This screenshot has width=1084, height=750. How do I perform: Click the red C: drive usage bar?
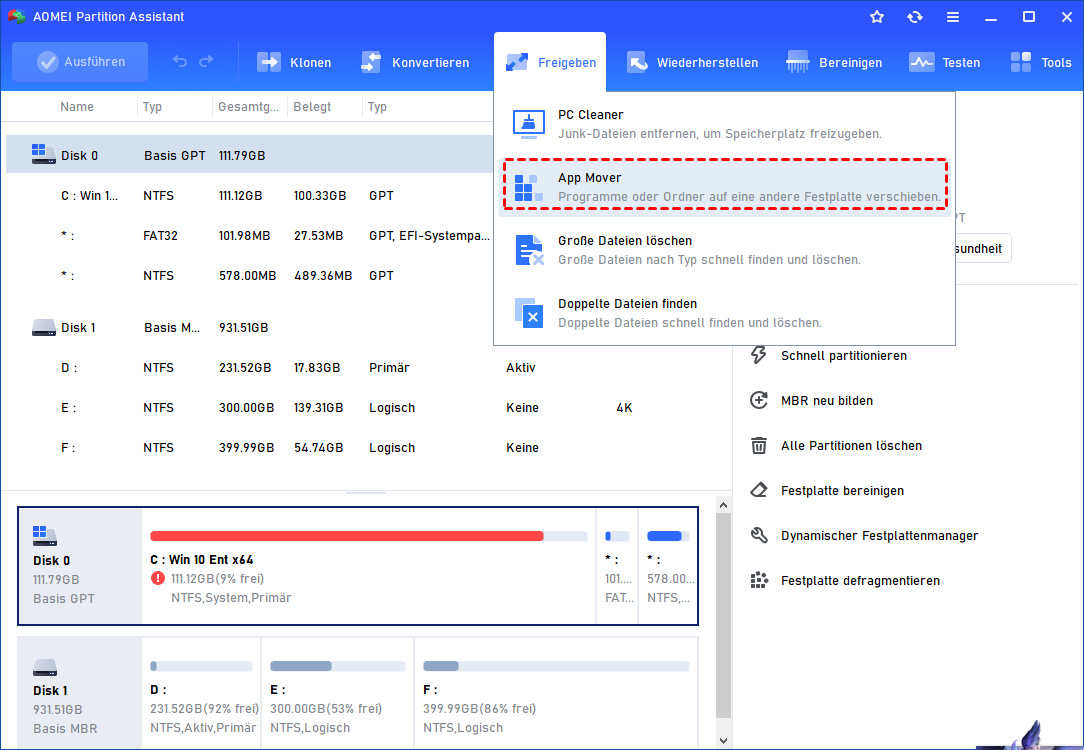(x=347, y=536)
